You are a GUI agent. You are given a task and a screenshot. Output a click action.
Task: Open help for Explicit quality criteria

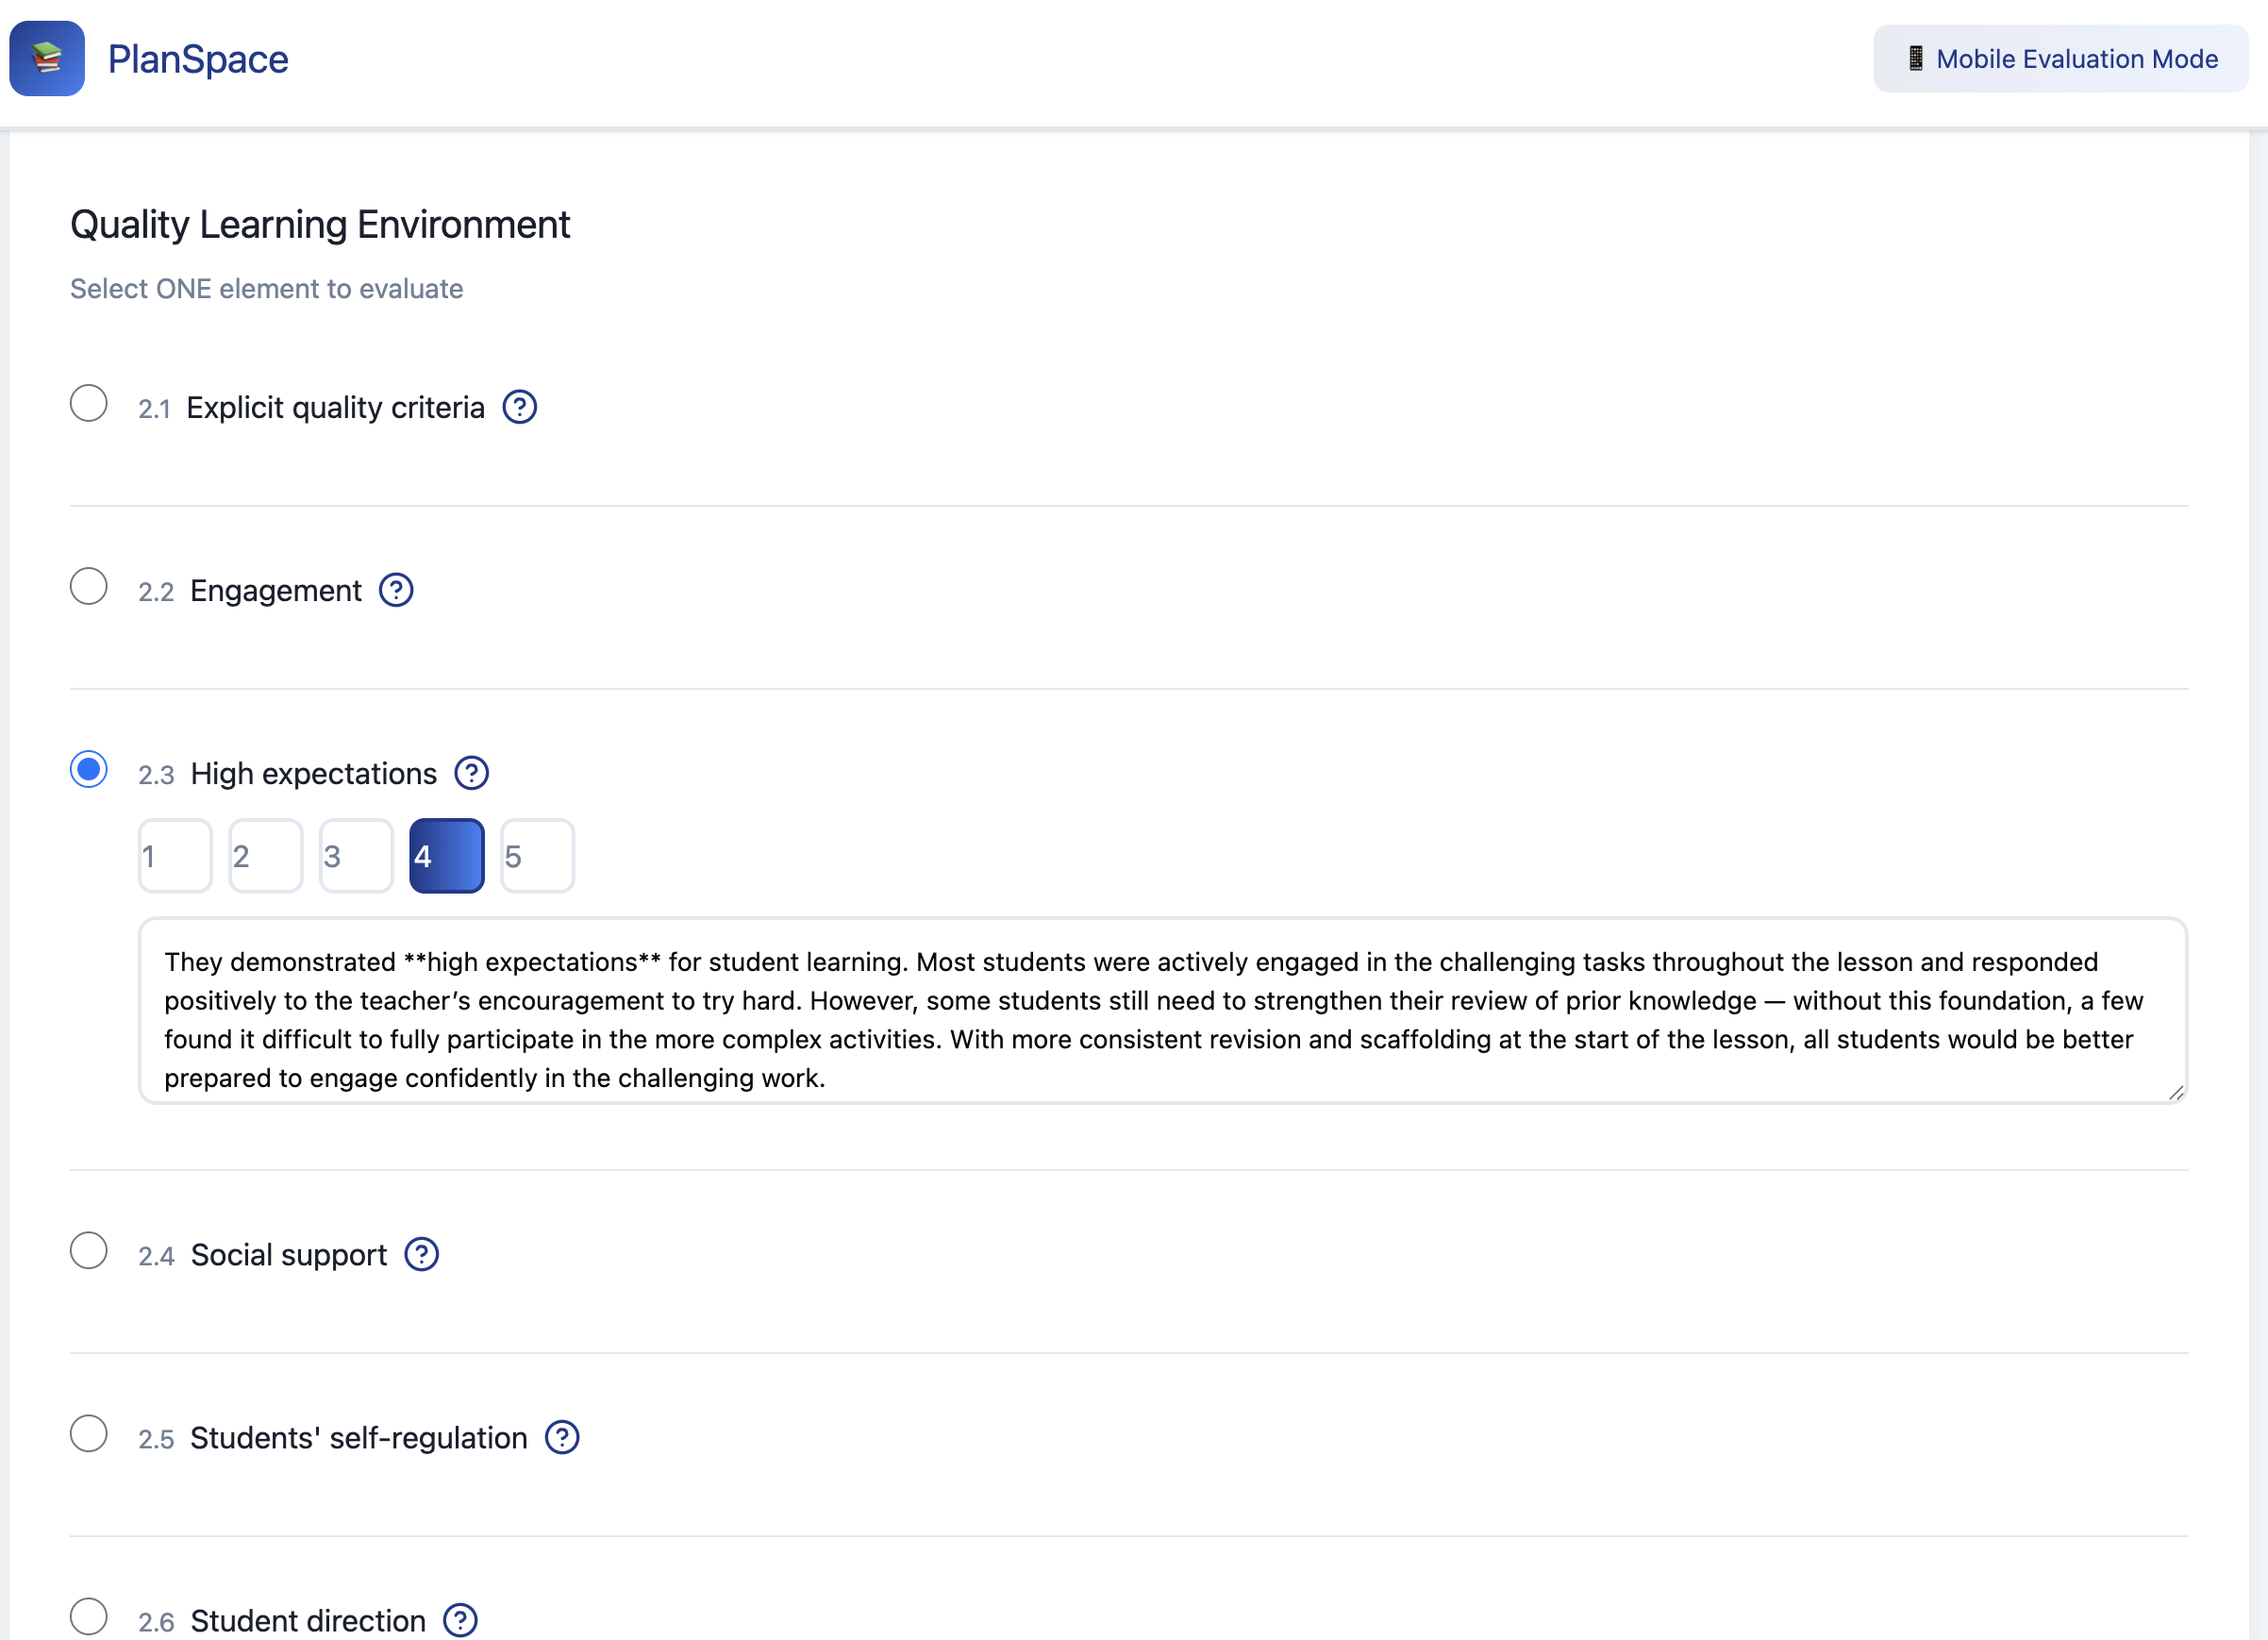coord(519,407)
